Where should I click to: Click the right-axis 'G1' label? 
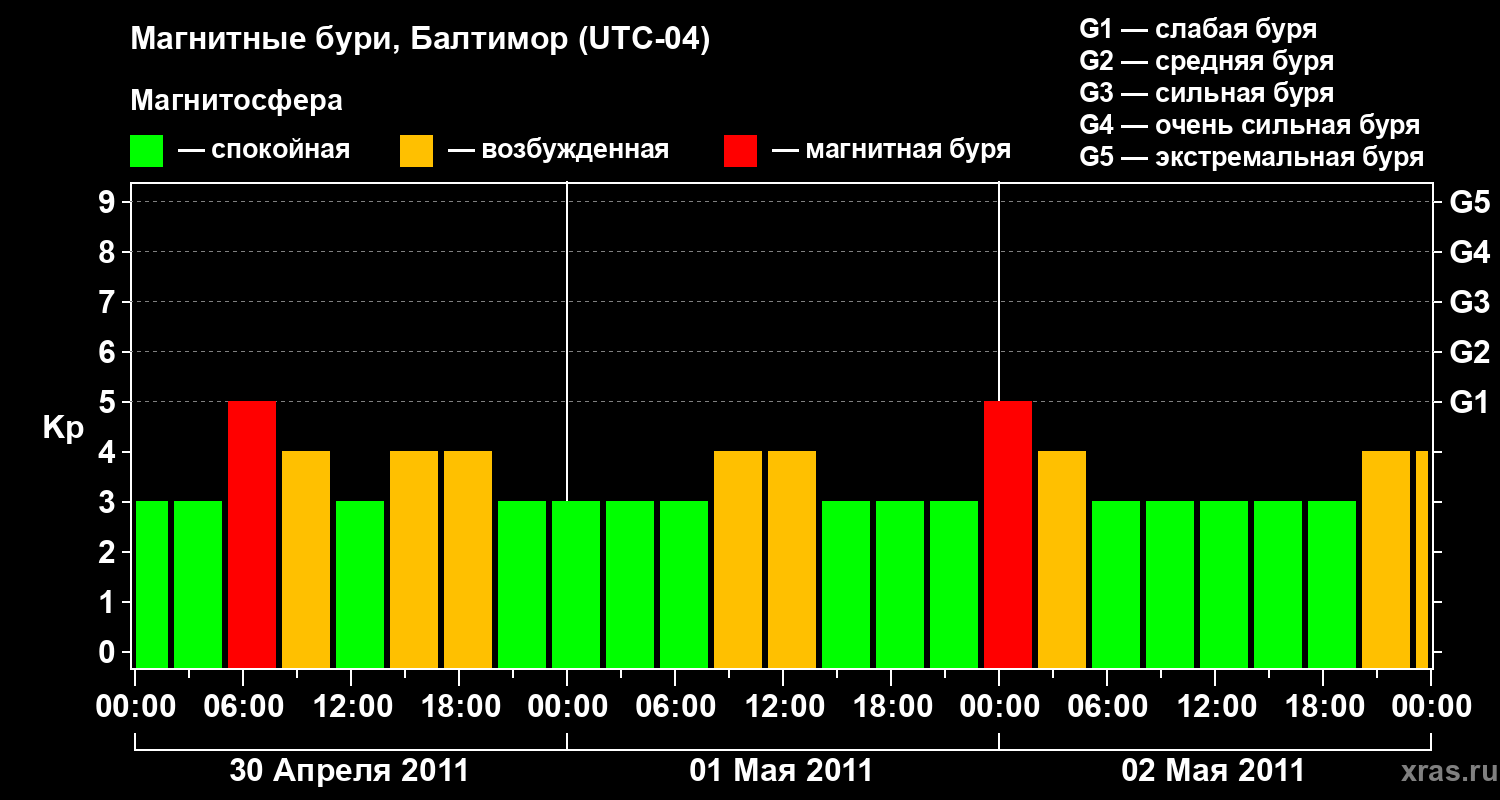coord(1469,402)
